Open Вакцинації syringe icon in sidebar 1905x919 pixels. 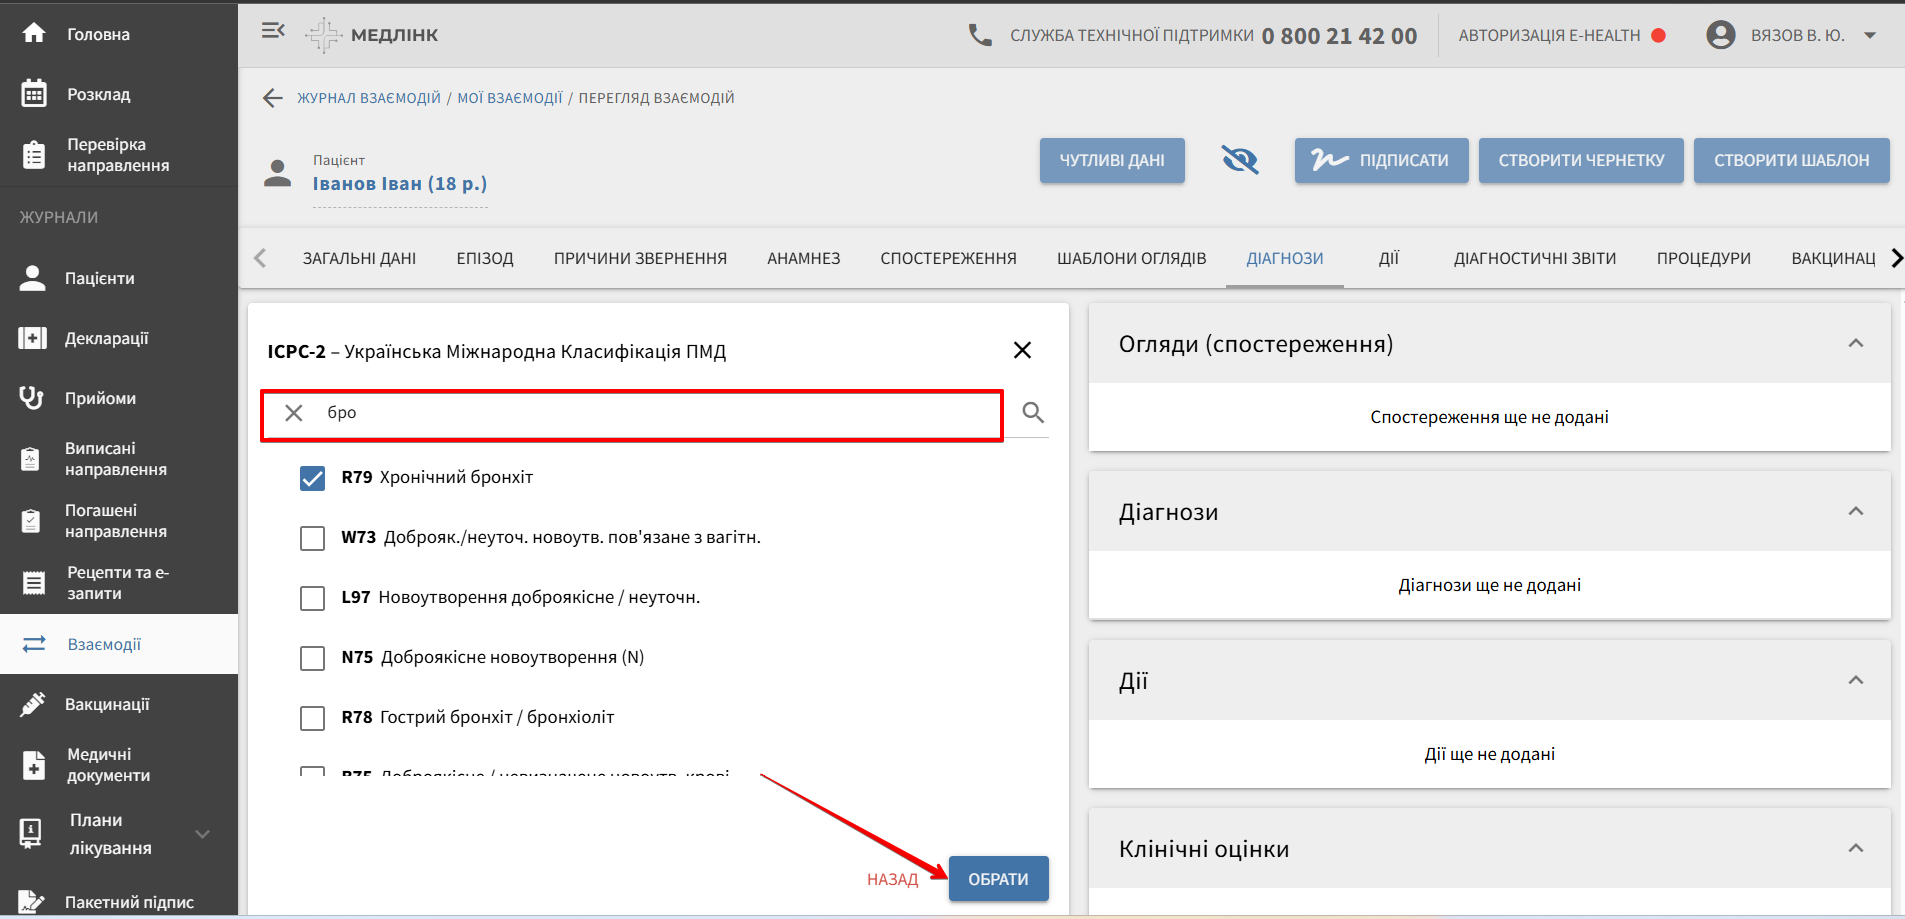click(x=33, y=704)
